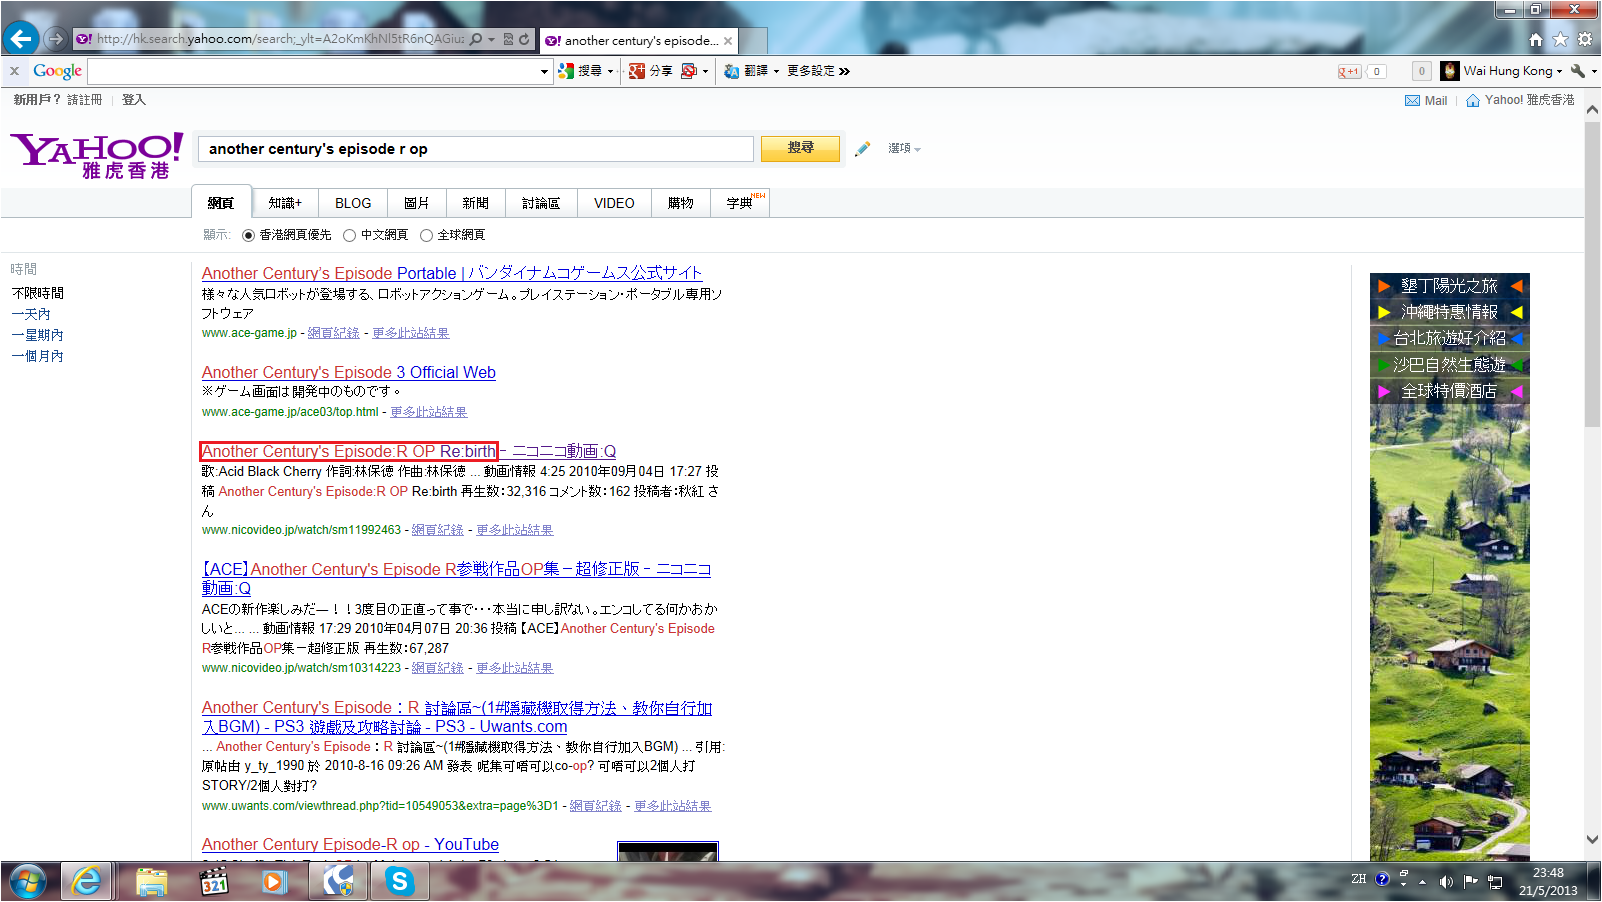1602x902 pixels.
Task: Open the favorites star icon
Action: point(1560,39)
